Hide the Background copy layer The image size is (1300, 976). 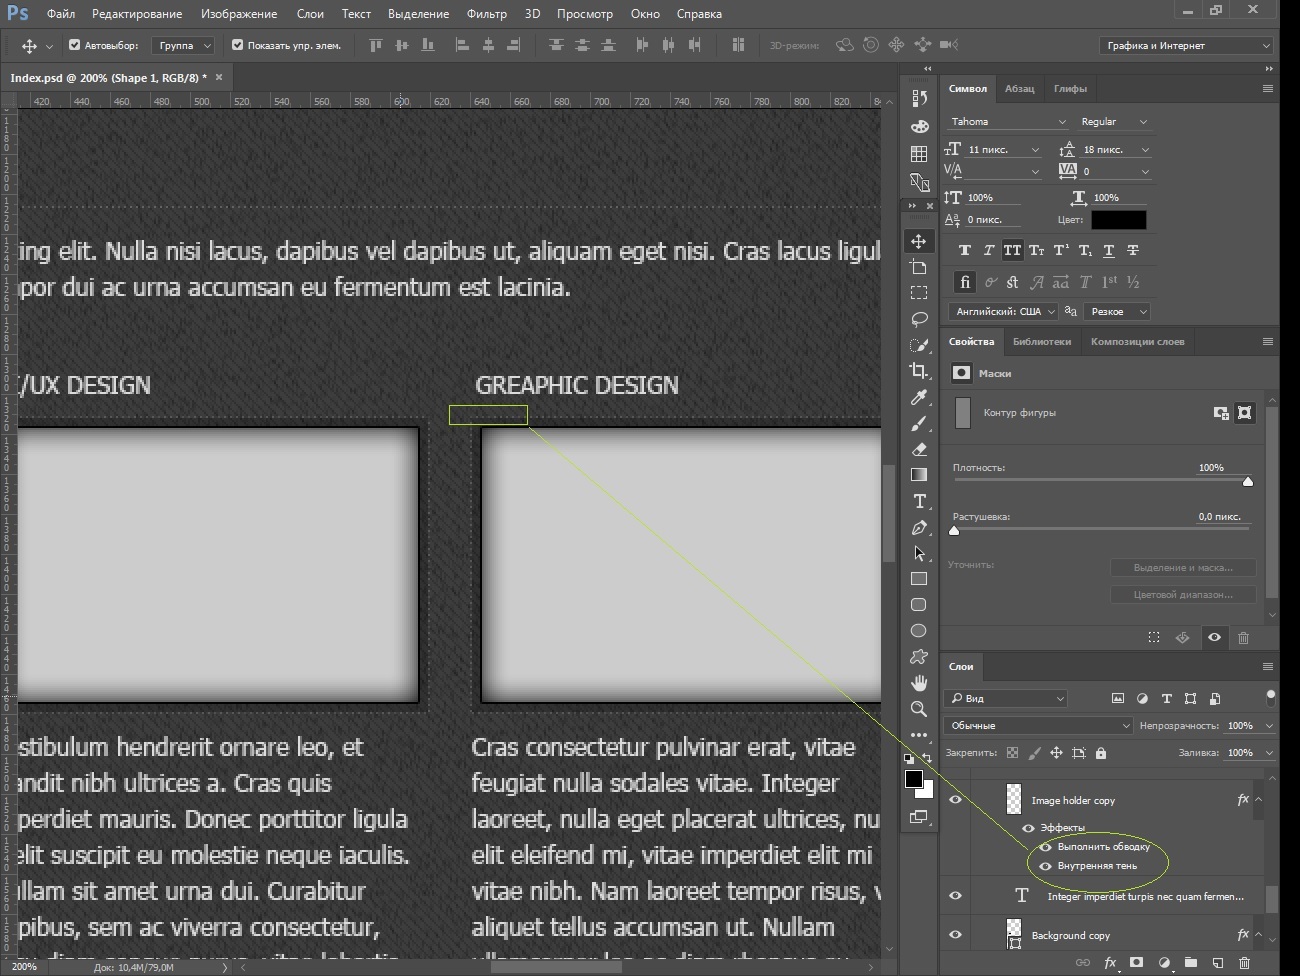955,935
